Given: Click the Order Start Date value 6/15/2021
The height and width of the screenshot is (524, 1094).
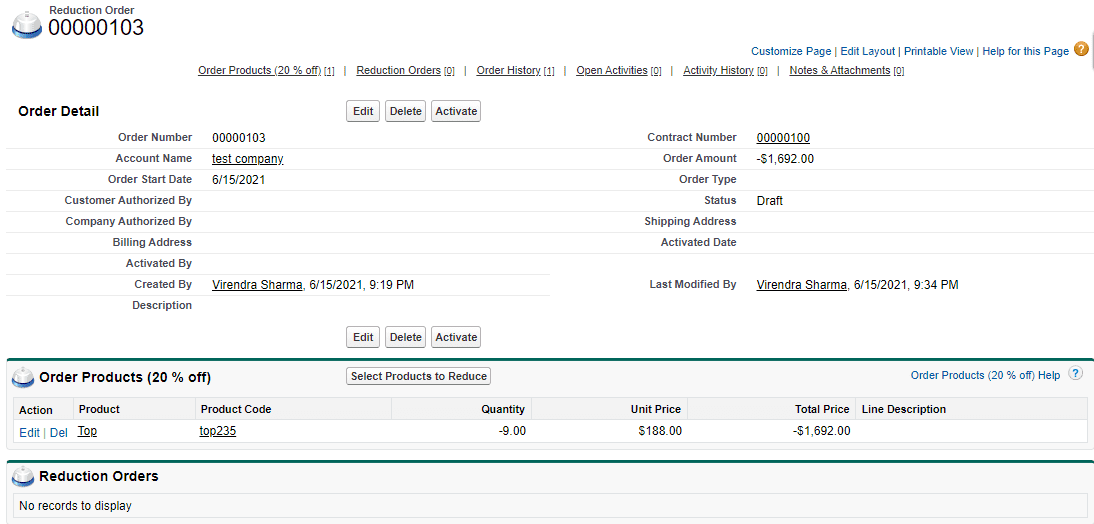Looking at the screenshot, I should pyautogui.click(x=239, y=179).
